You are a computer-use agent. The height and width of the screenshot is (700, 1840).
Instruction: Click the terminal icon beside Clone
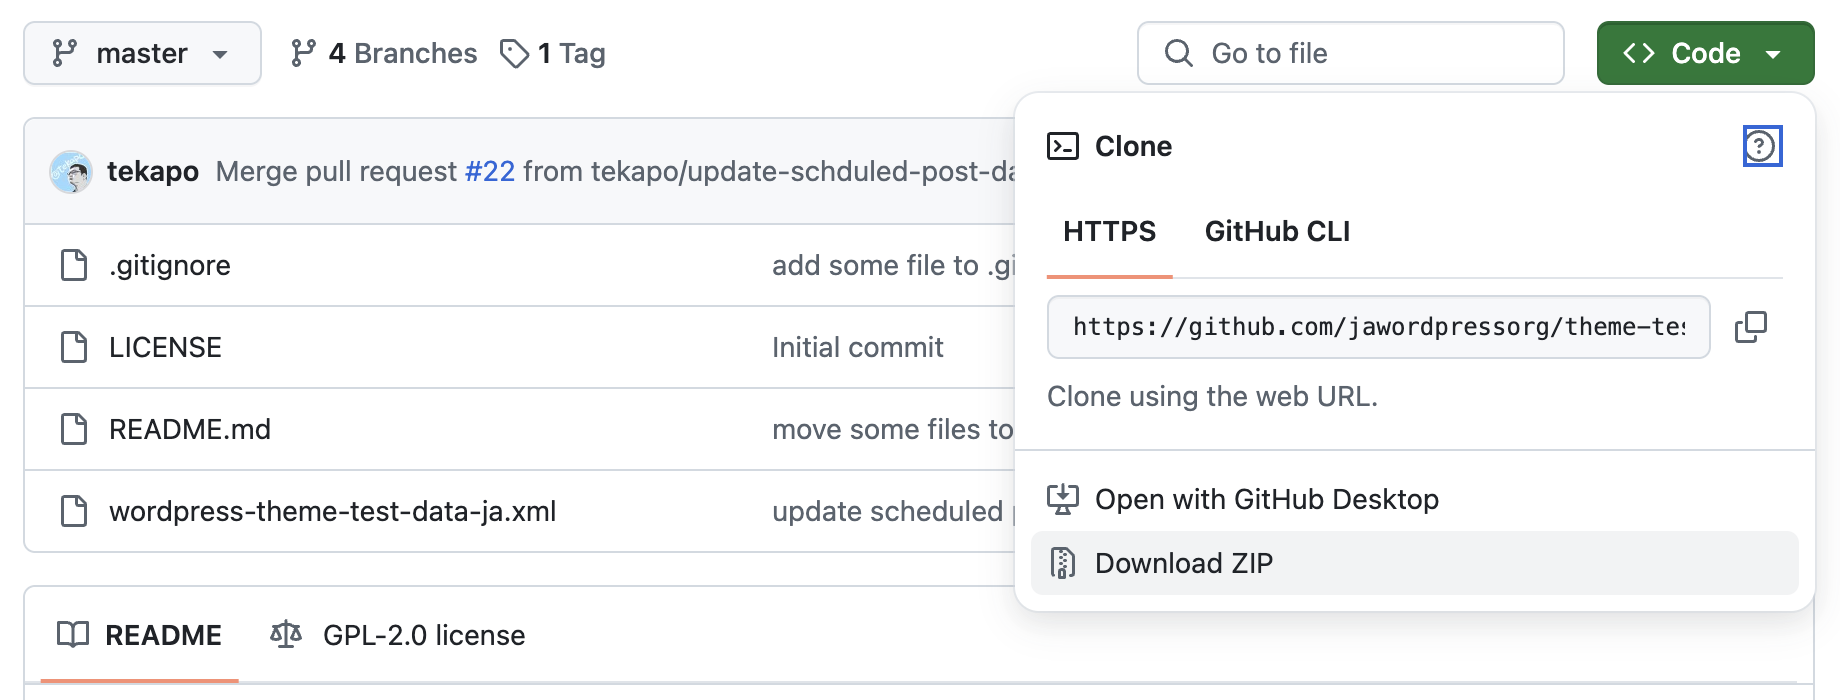click(x=1062, y=147)
